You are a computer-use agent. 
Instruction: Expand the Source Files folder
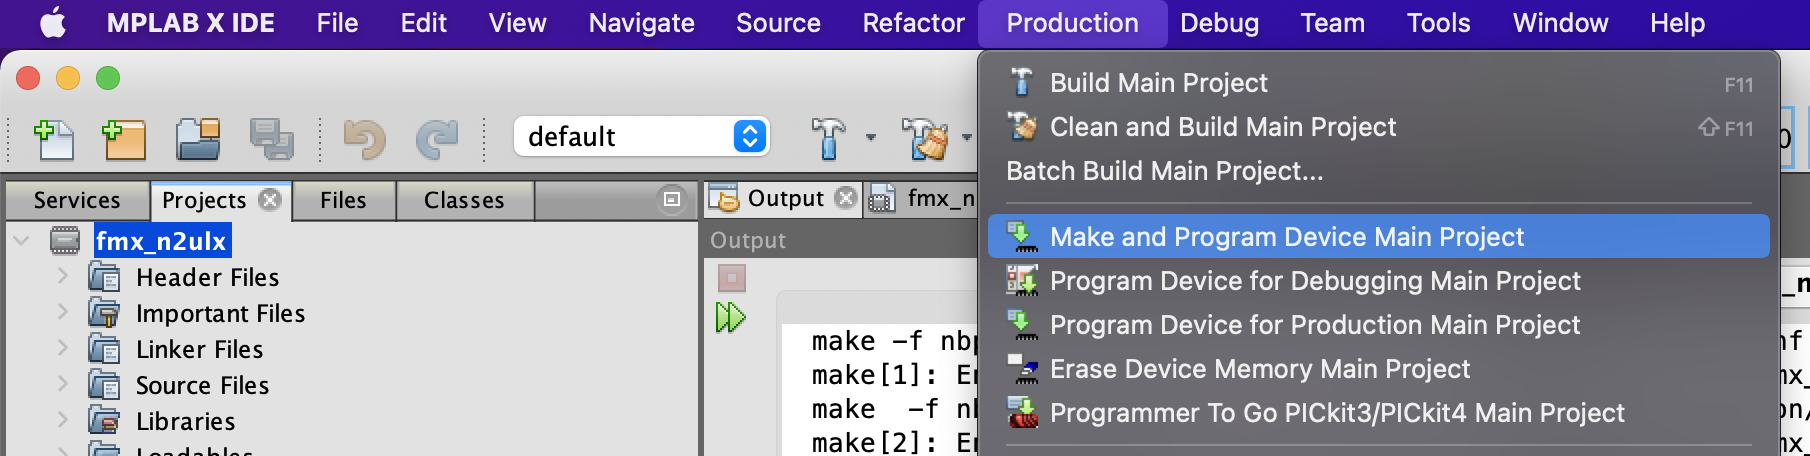tap(62, 384)
